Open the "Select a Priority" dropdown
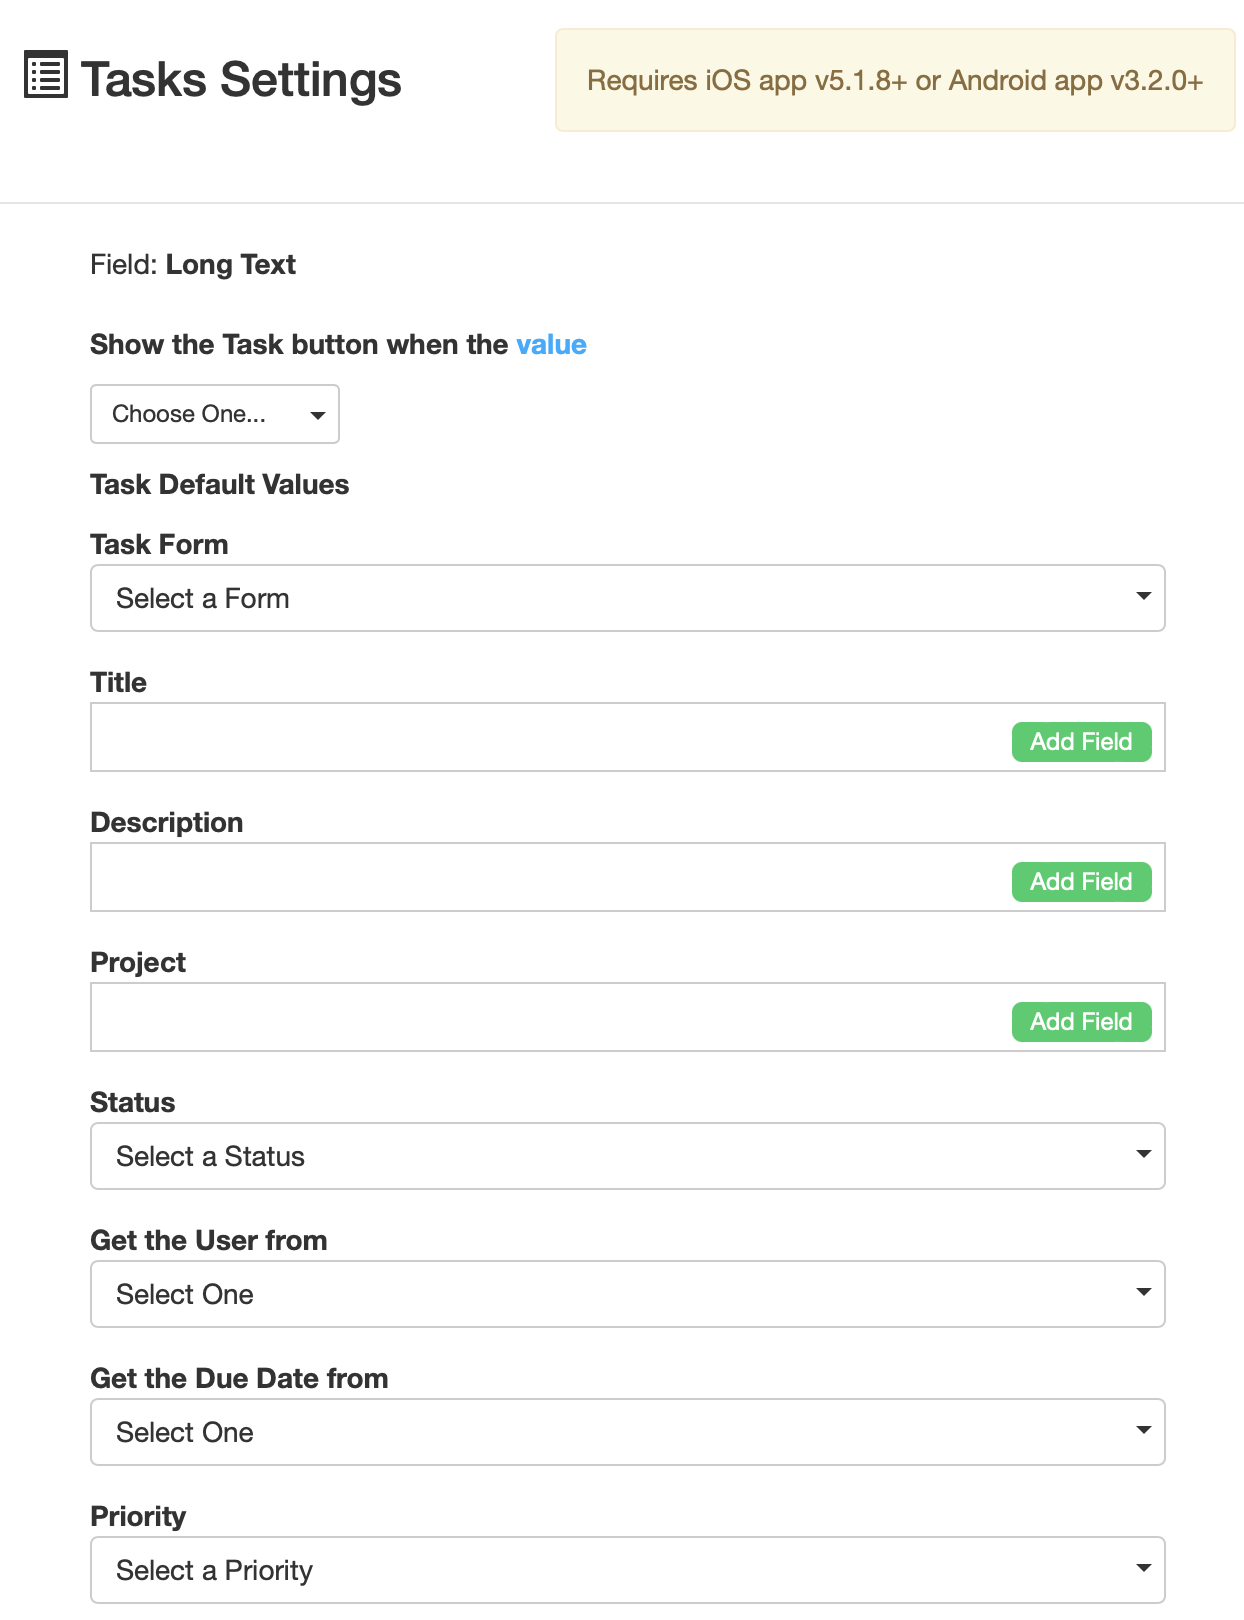 pos(628,1570)
